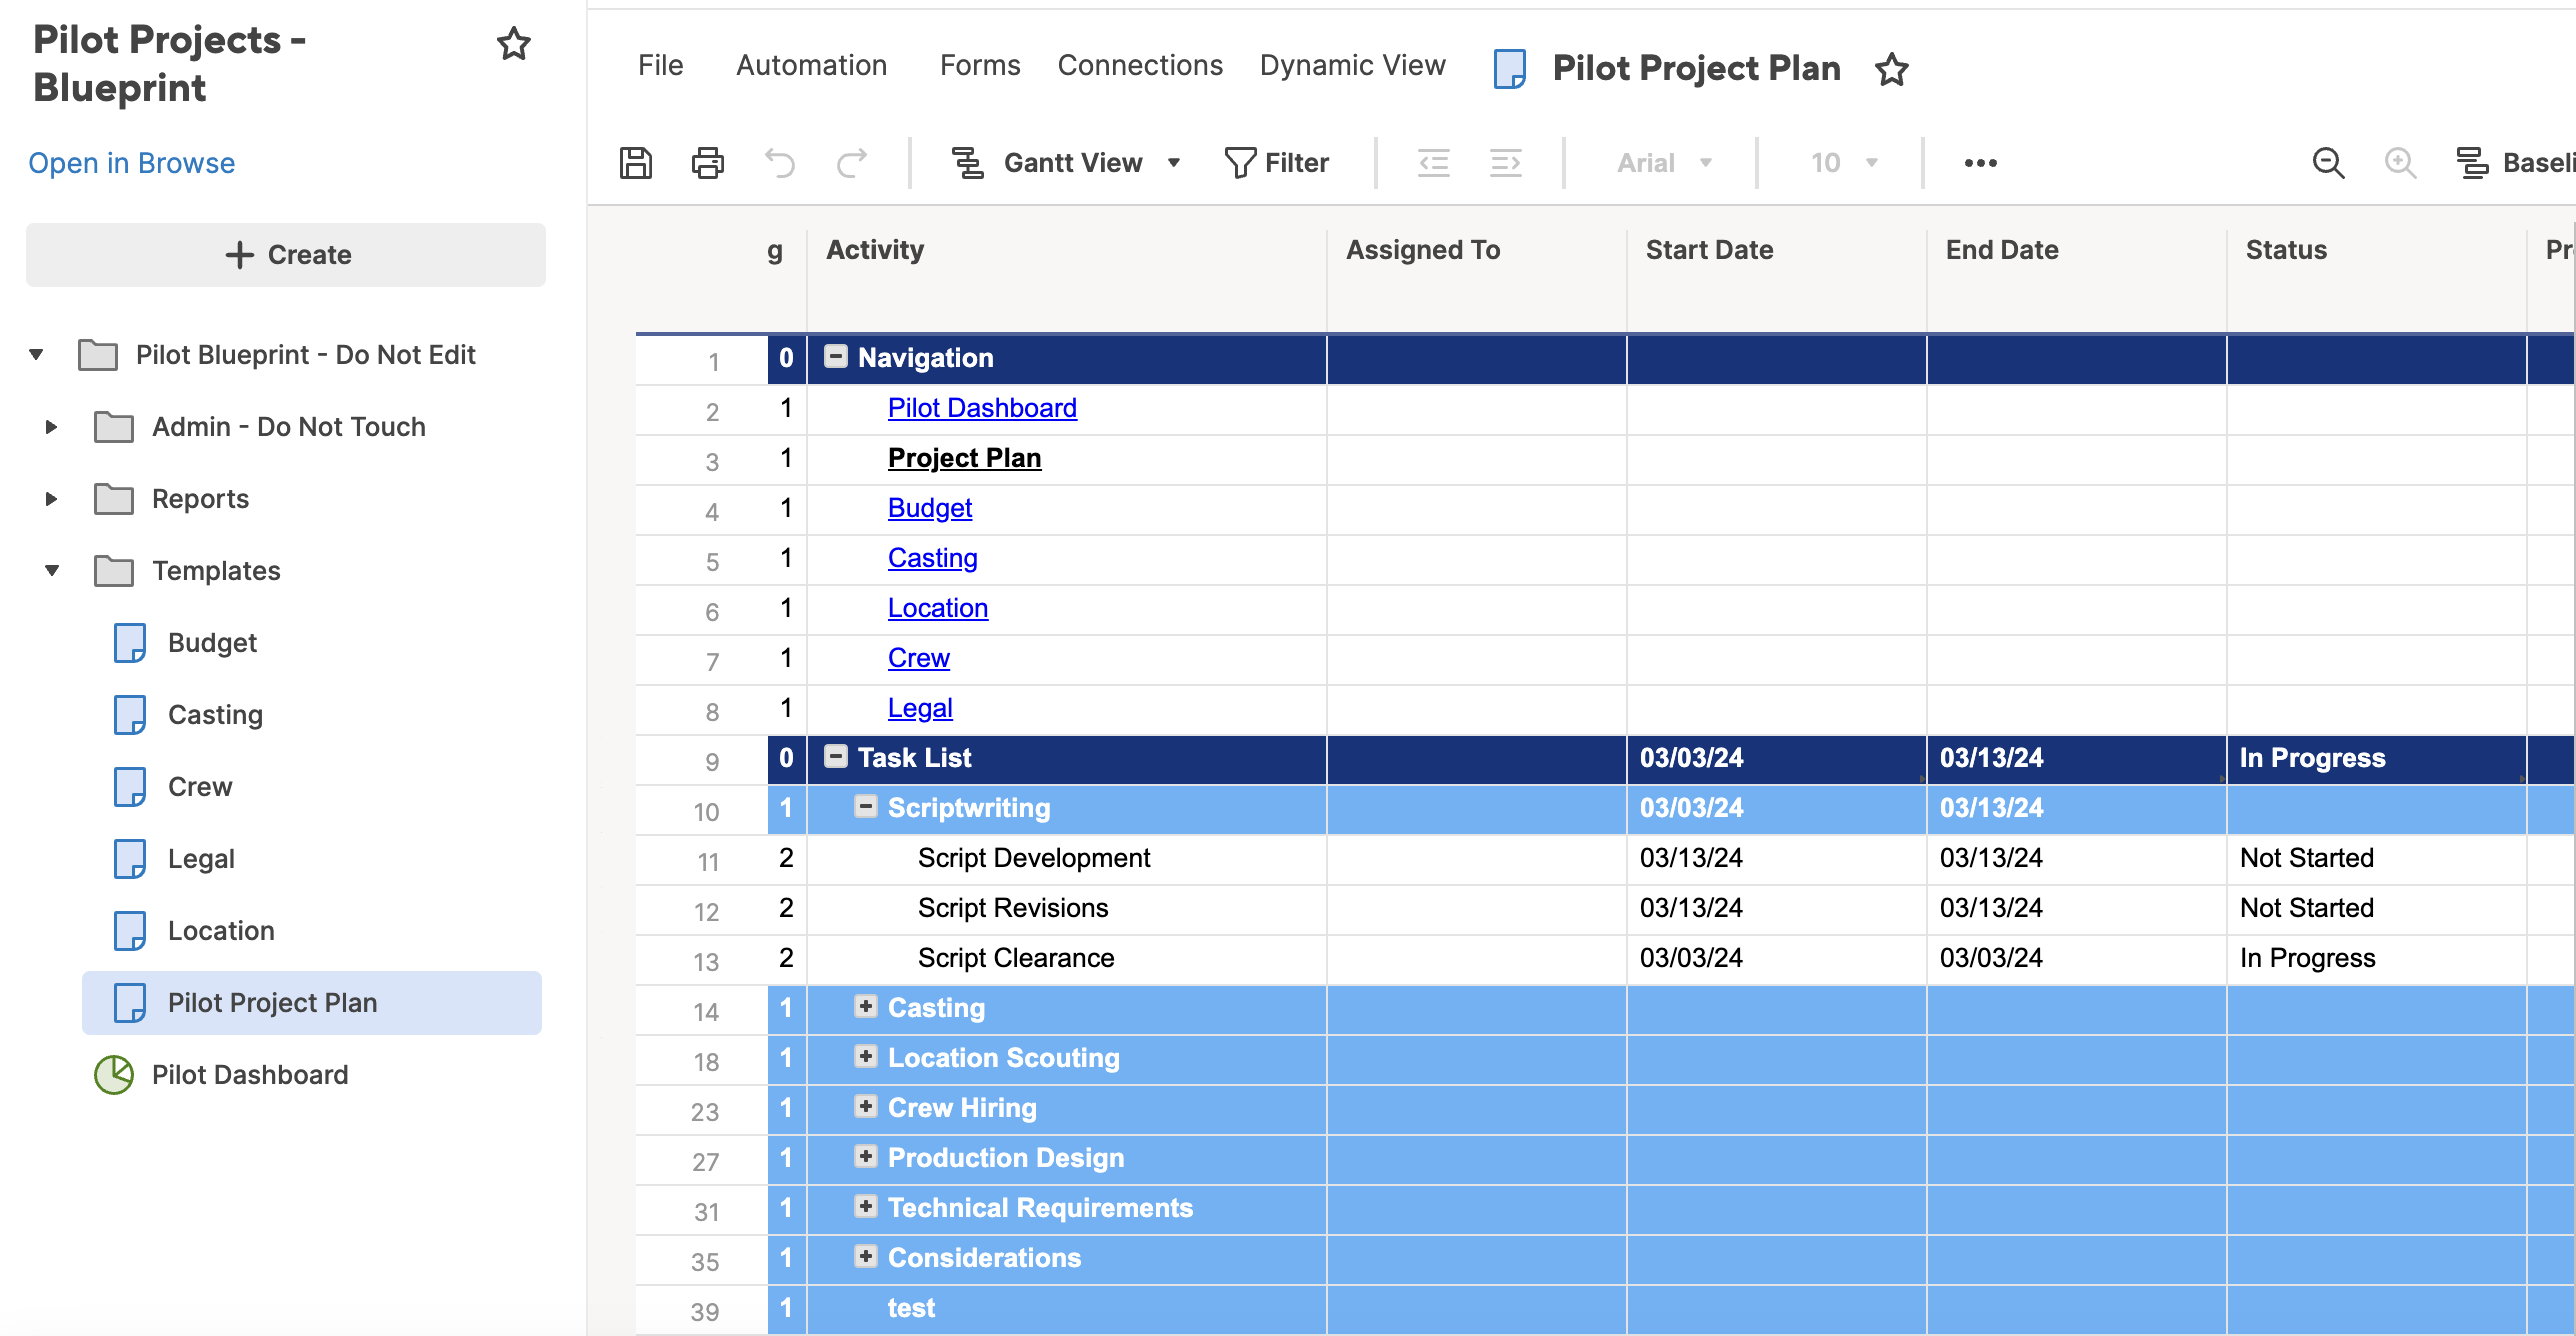The image size is (2576, 1336).
Task: Favorite the Pilot Project Plan sheet star
Action: tap(1891, 69)
